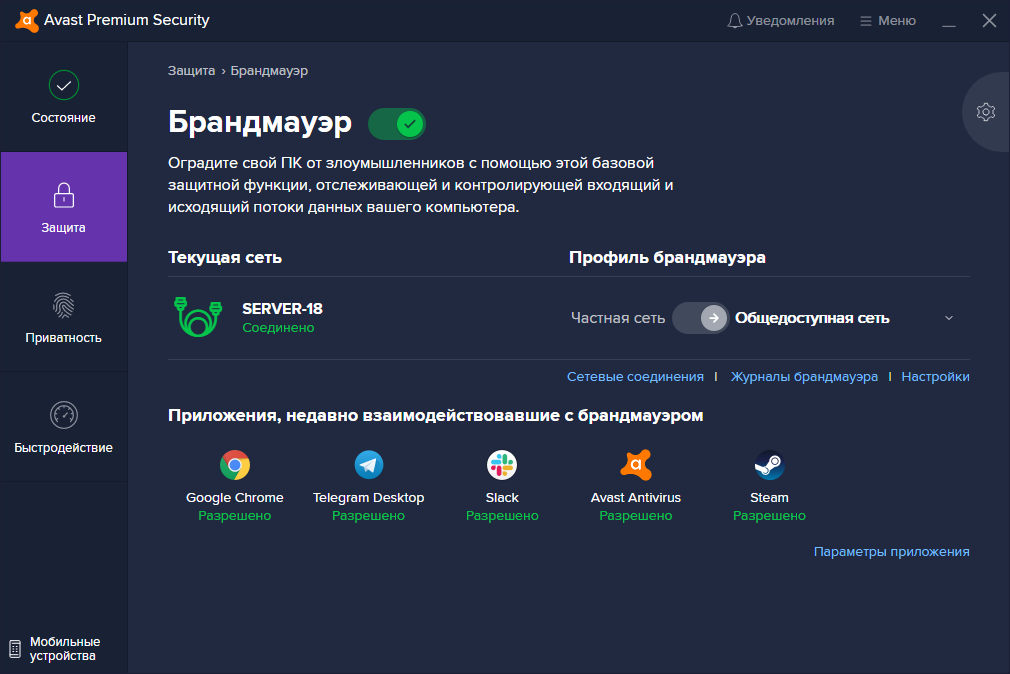The image size is (1010, 674).
Task: Click the Steam app icon
Action: [769, 465]
